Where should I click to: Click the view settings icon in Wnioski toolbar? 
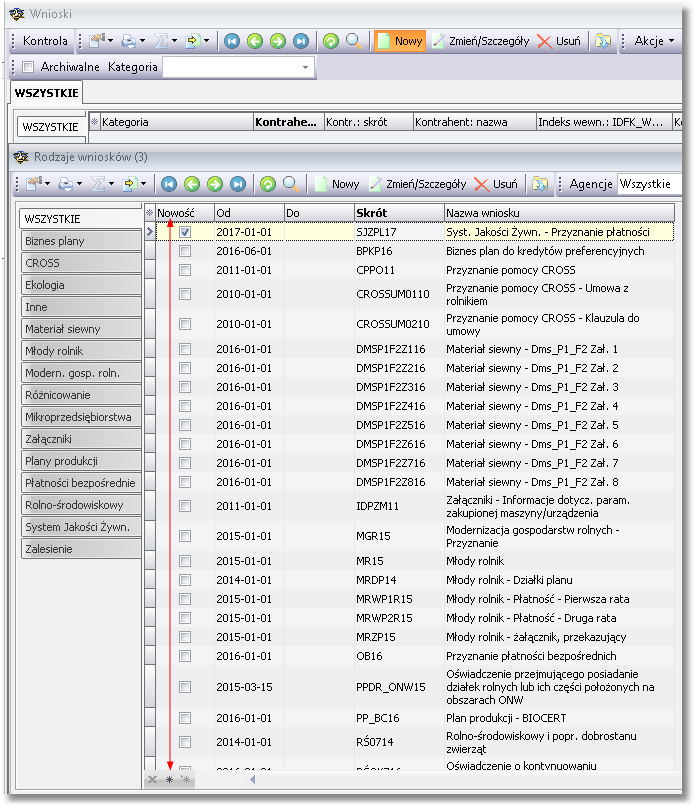click(96, 41)
